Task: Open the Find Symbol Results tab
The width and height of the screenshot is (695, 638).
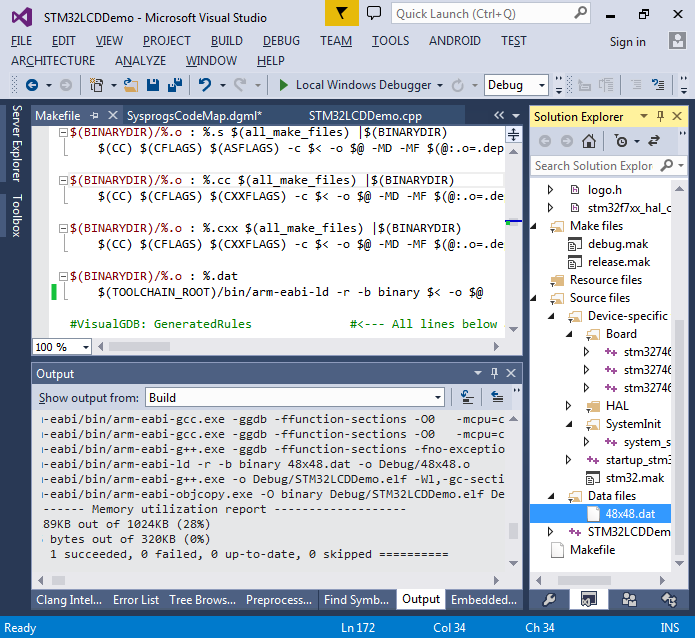Action: [x=356, y=599]
